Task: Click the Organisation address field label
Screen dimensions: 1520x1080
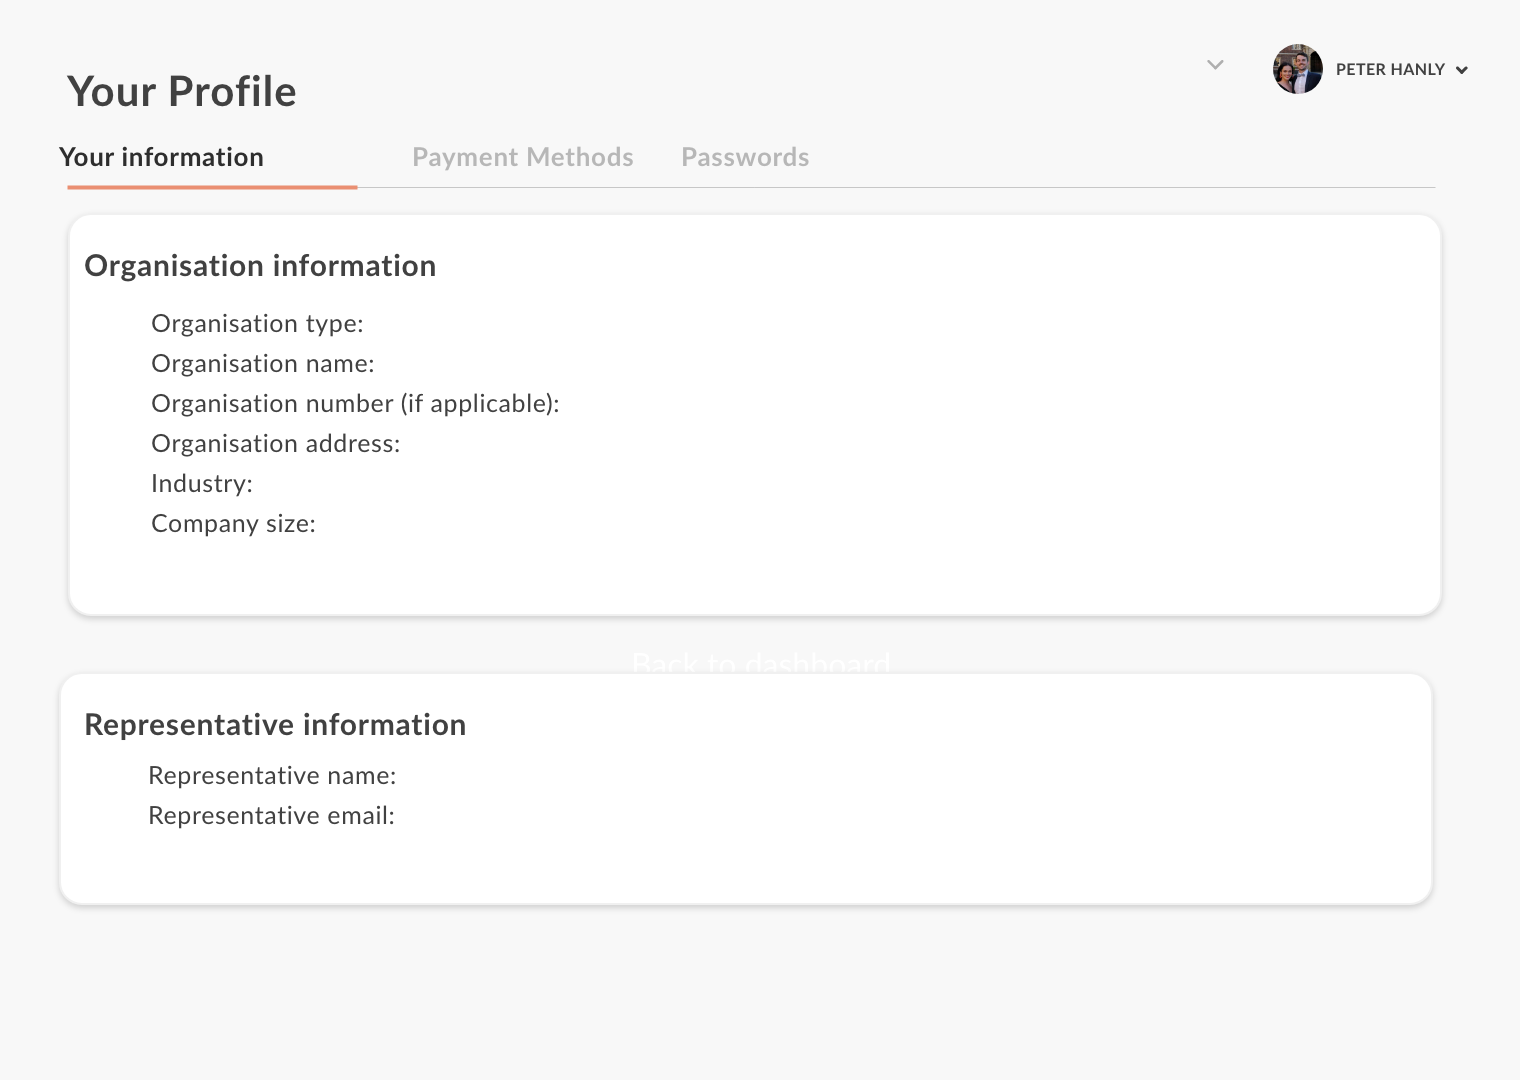Action: tap(275, 444)
